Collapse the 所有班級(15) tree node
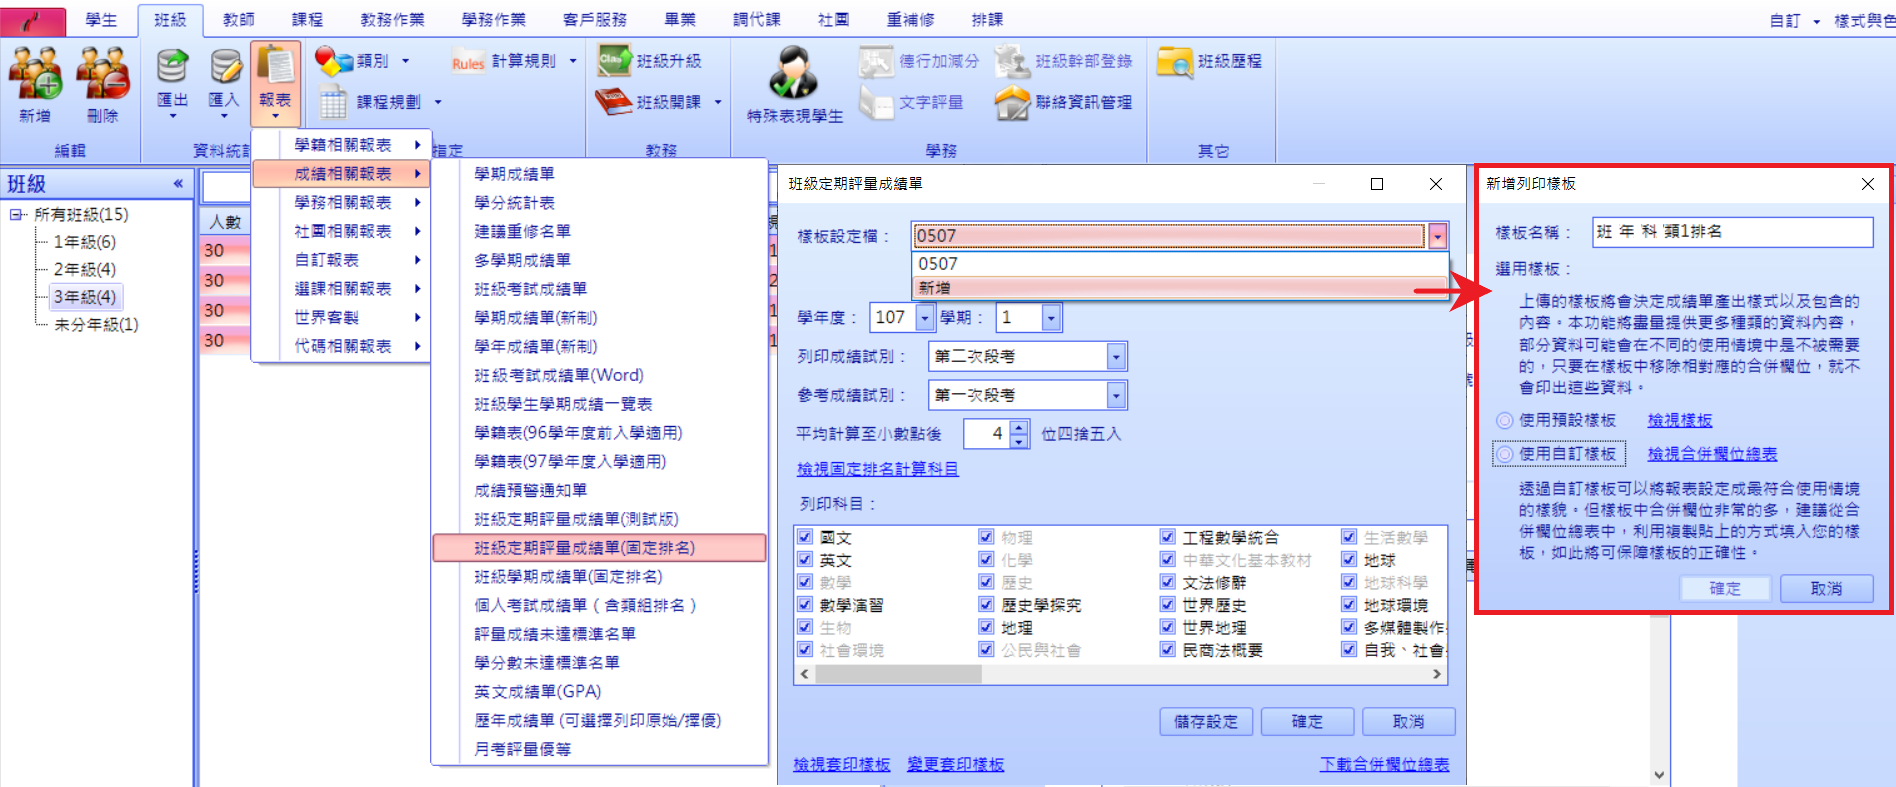The image size is (1896, 787). (x=17, y=215)
